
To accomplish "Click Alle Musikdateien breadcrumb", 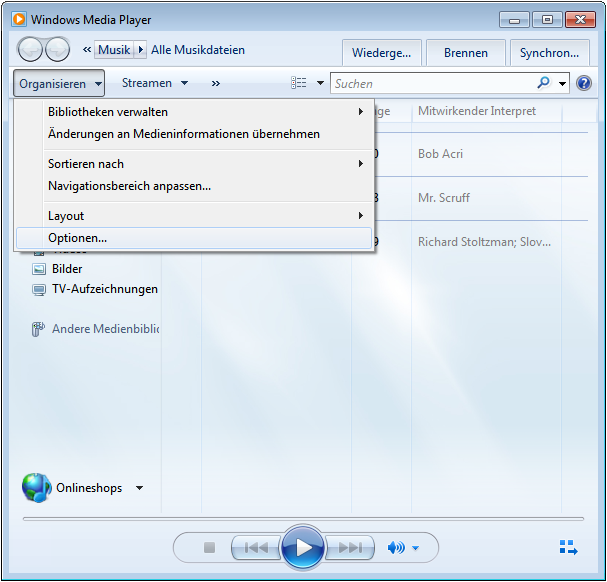I will click(198, 50).
